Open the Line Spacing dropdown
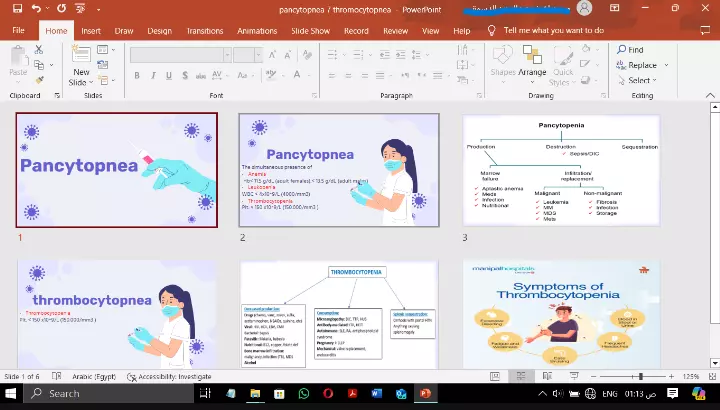Image resolution: width=720 pixels, height=410 pixels. [x=419, y=55]
